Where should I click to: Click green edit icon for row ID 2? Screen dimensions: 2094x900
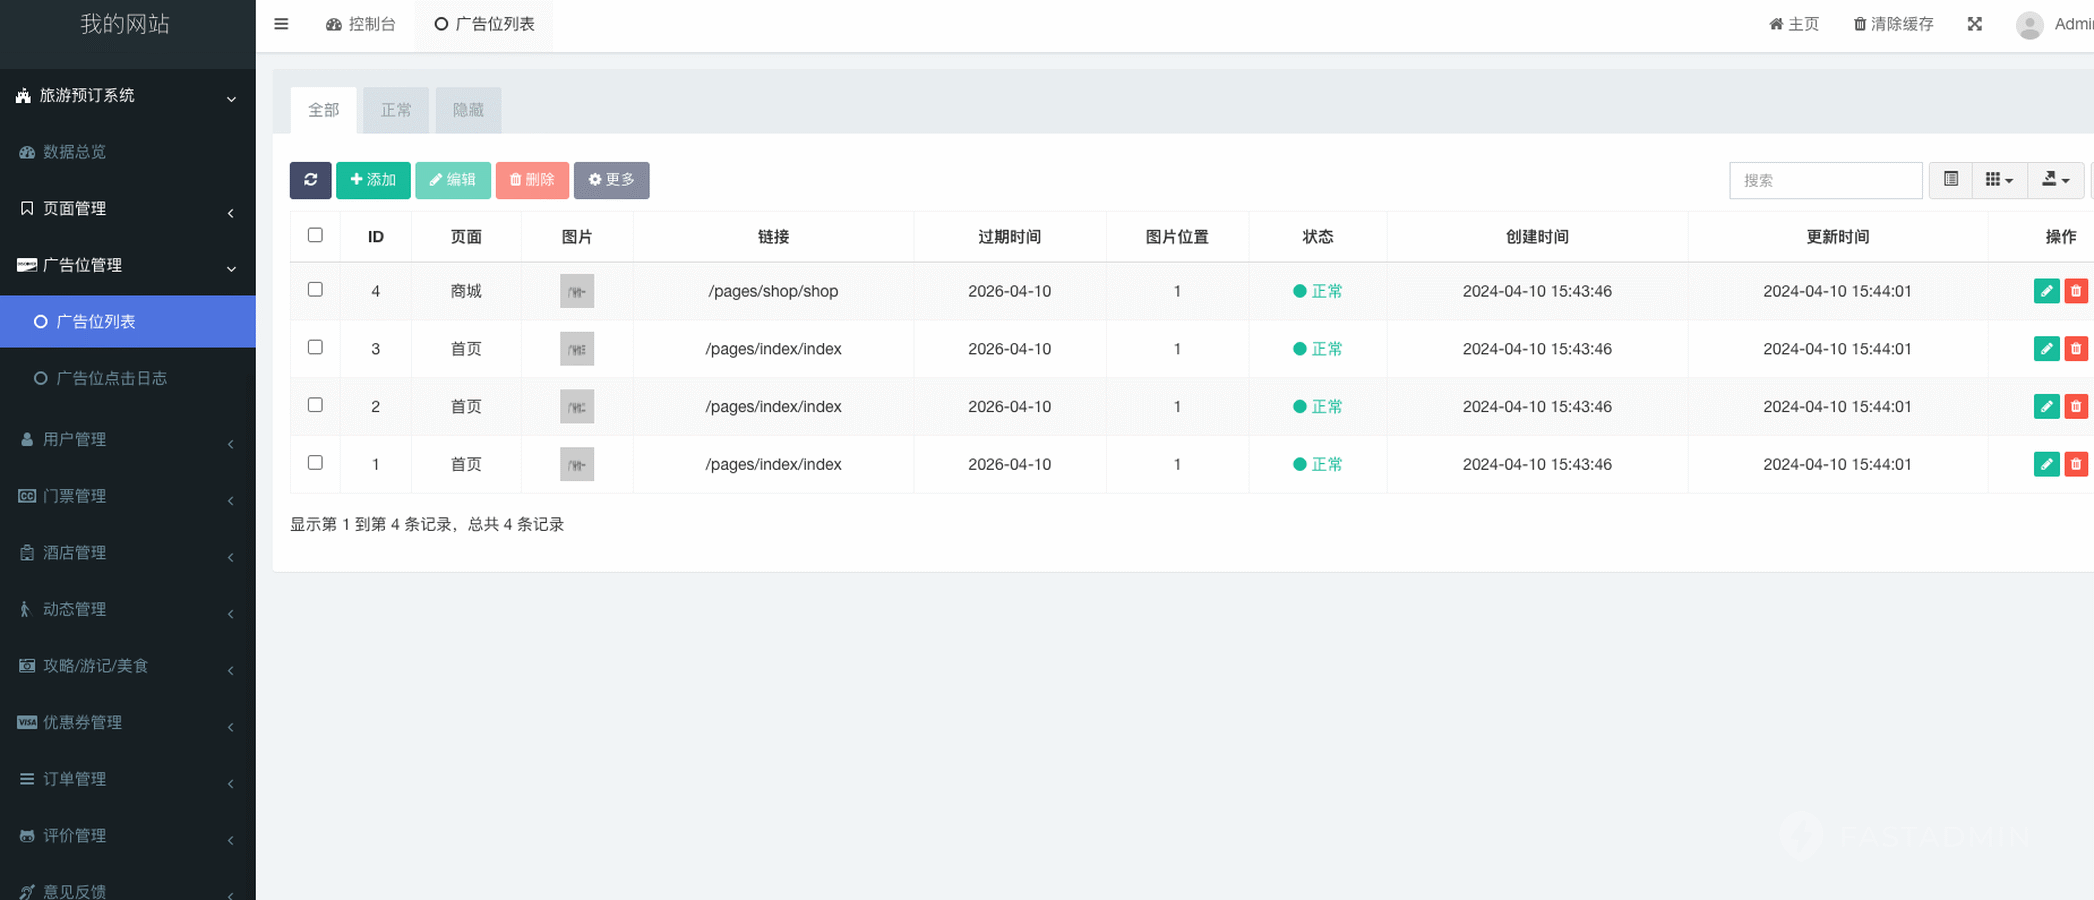click(x=2046, y=407)
